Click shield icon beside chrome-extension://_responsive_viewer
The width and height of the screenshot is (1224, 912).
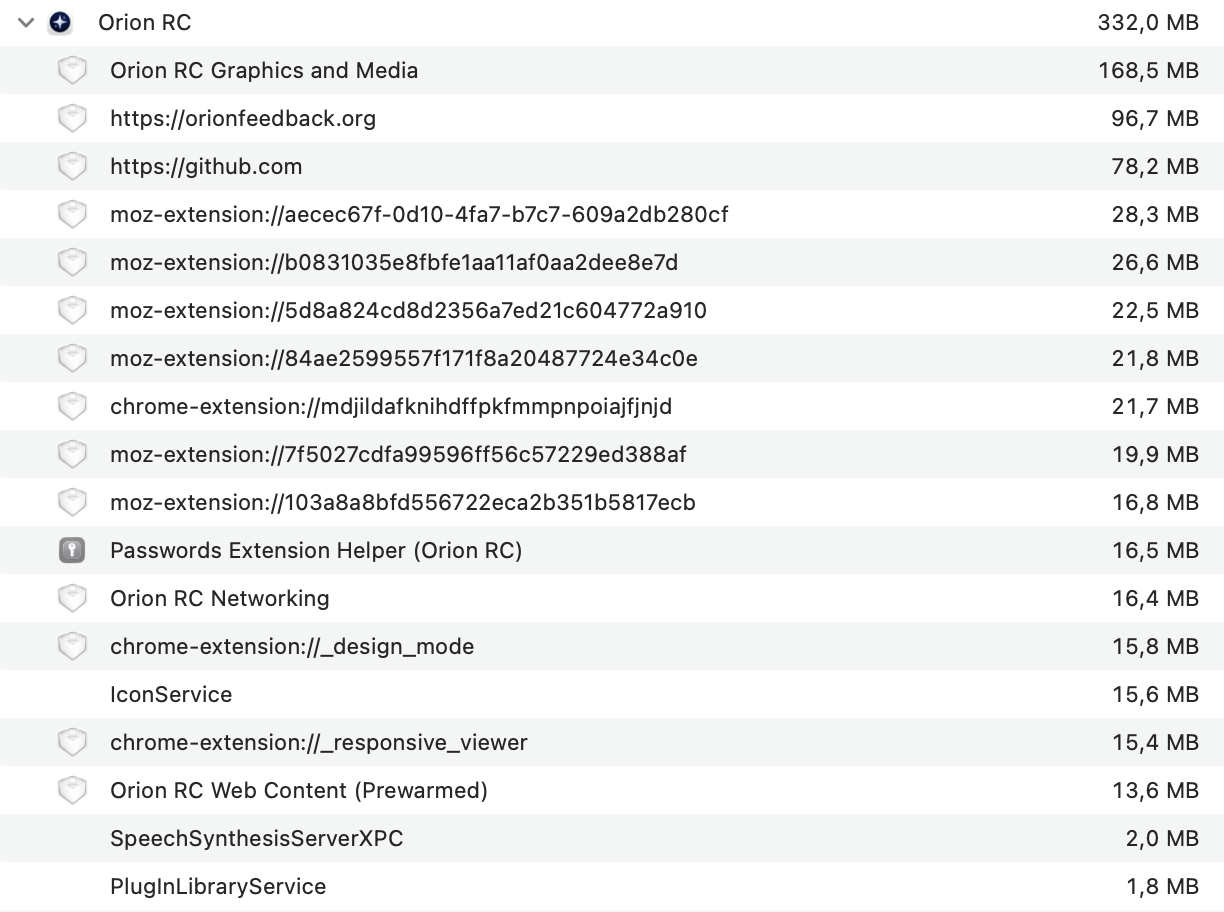[72, 742]
